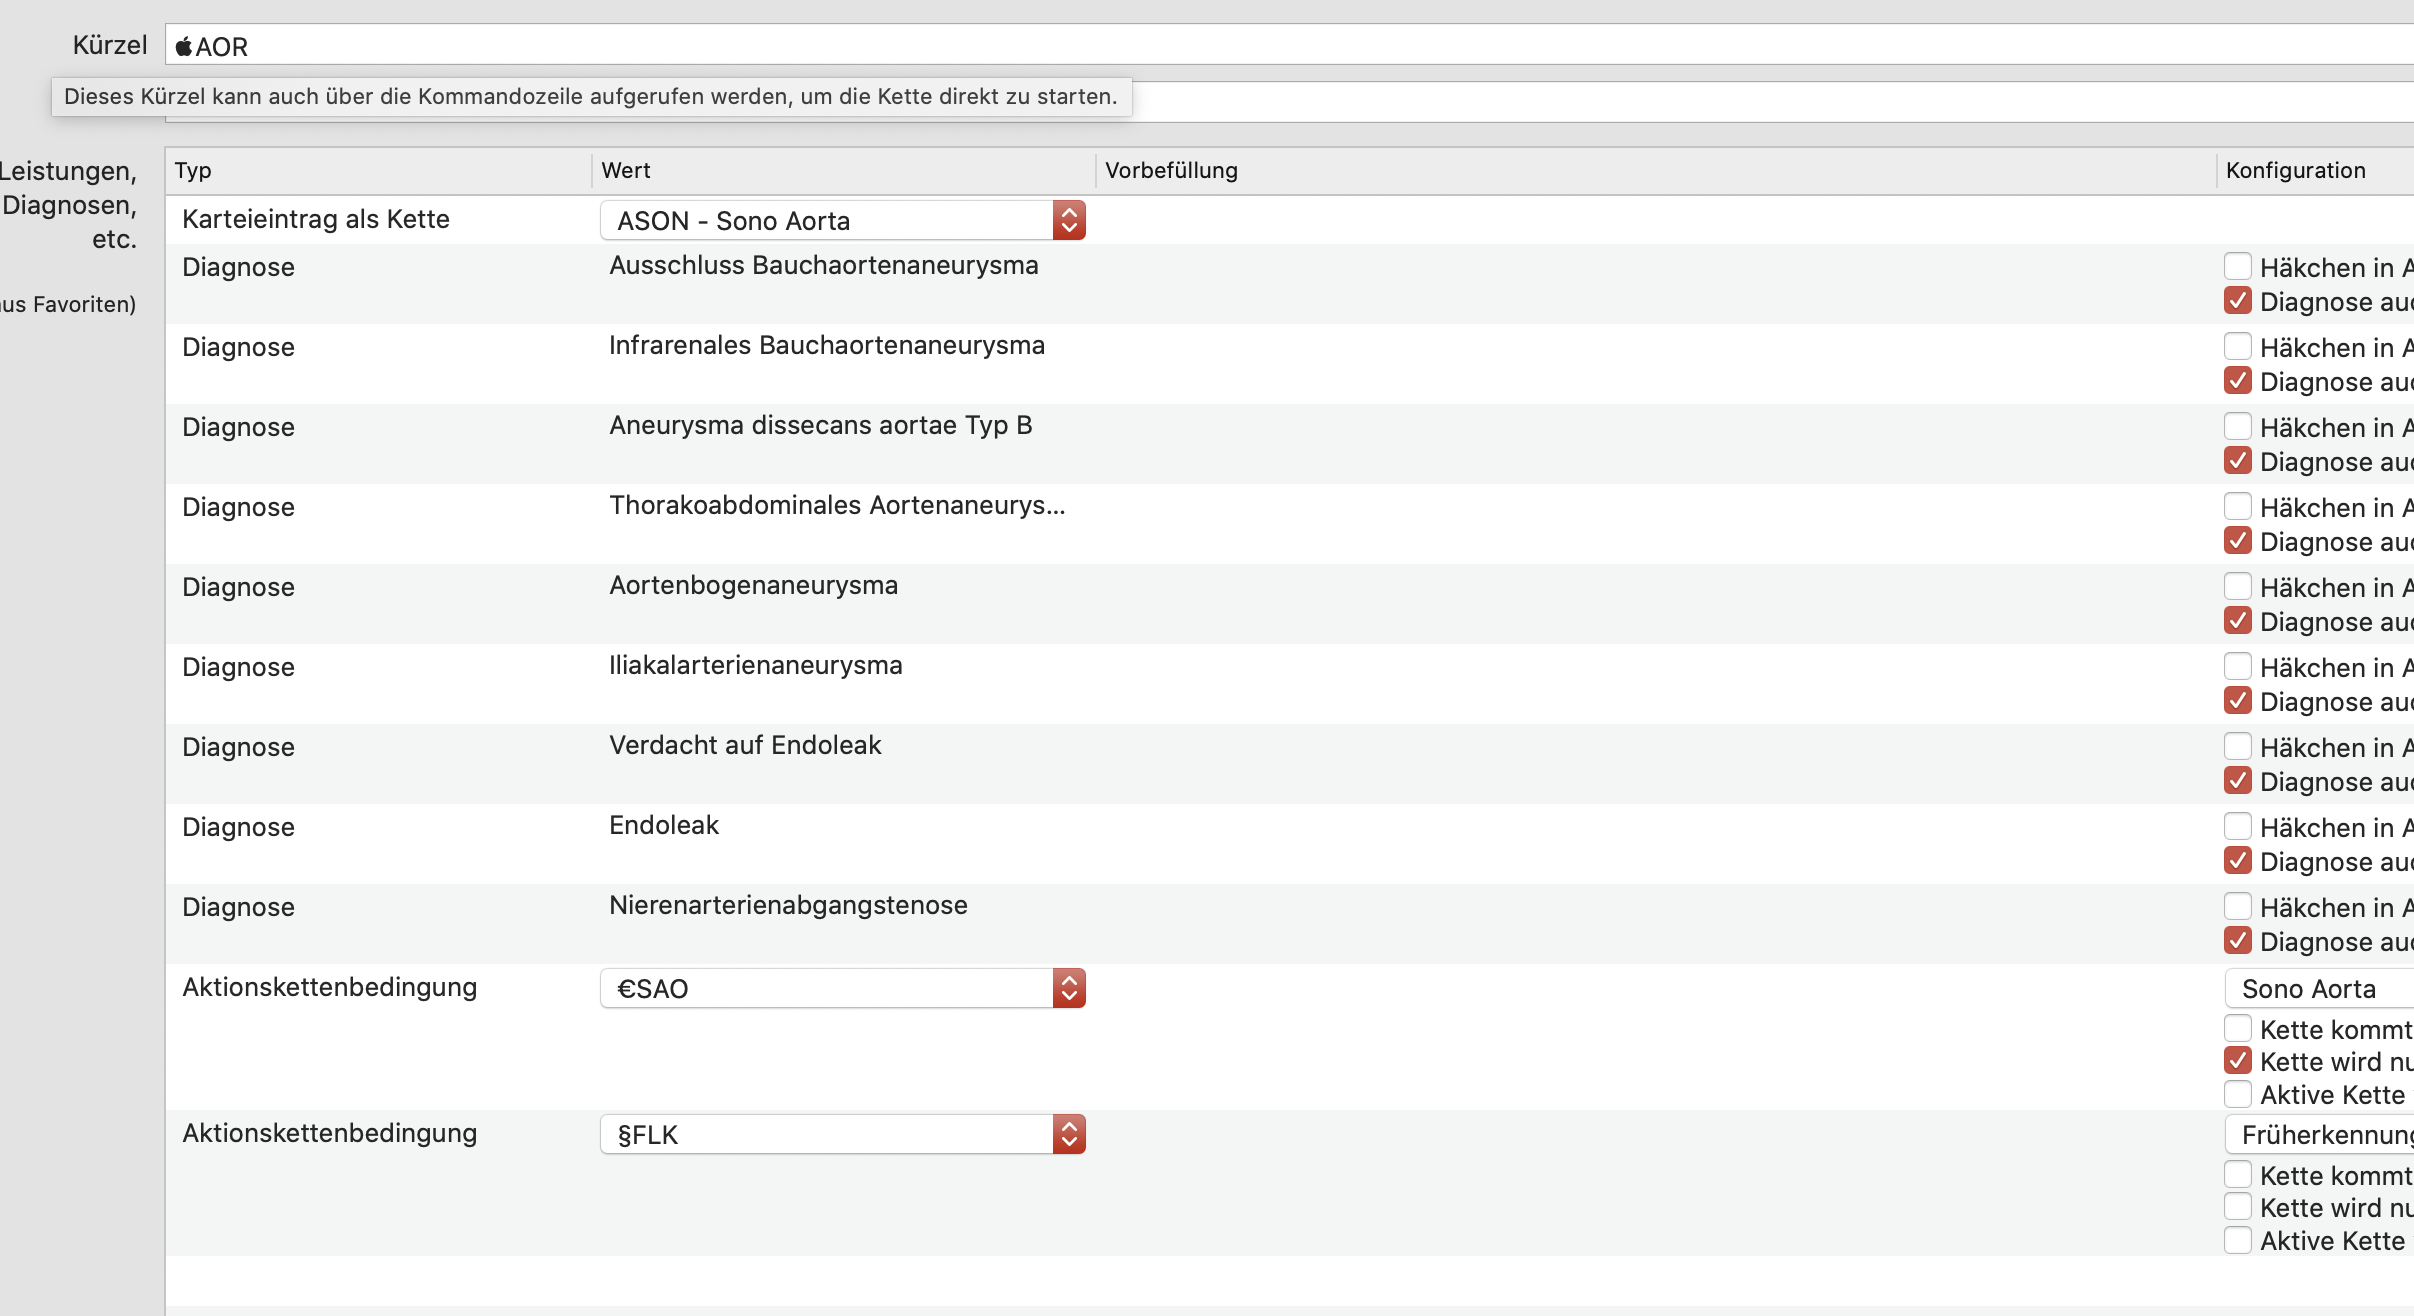Viewport: 2414px width, 1316px height.
Task: Check Häkchen box for Aortenbogenaneurysma
Action: tap(2238, 587)
